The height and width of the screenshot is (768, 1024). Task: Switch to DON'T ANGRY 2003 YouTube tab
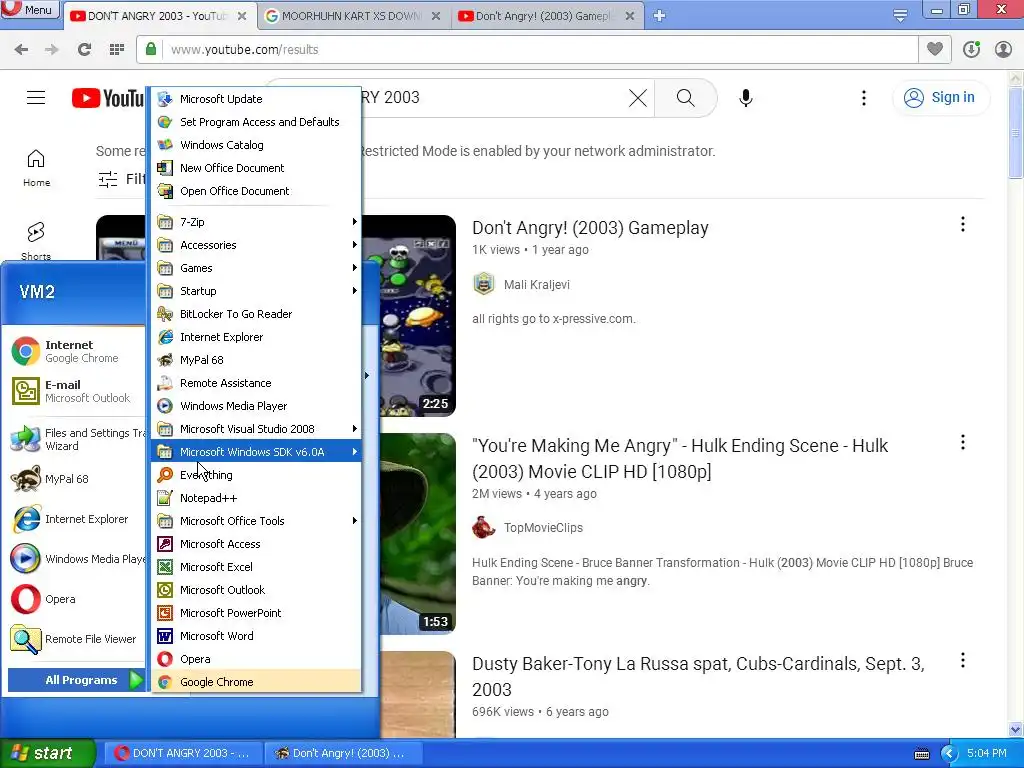click(159, 16)
